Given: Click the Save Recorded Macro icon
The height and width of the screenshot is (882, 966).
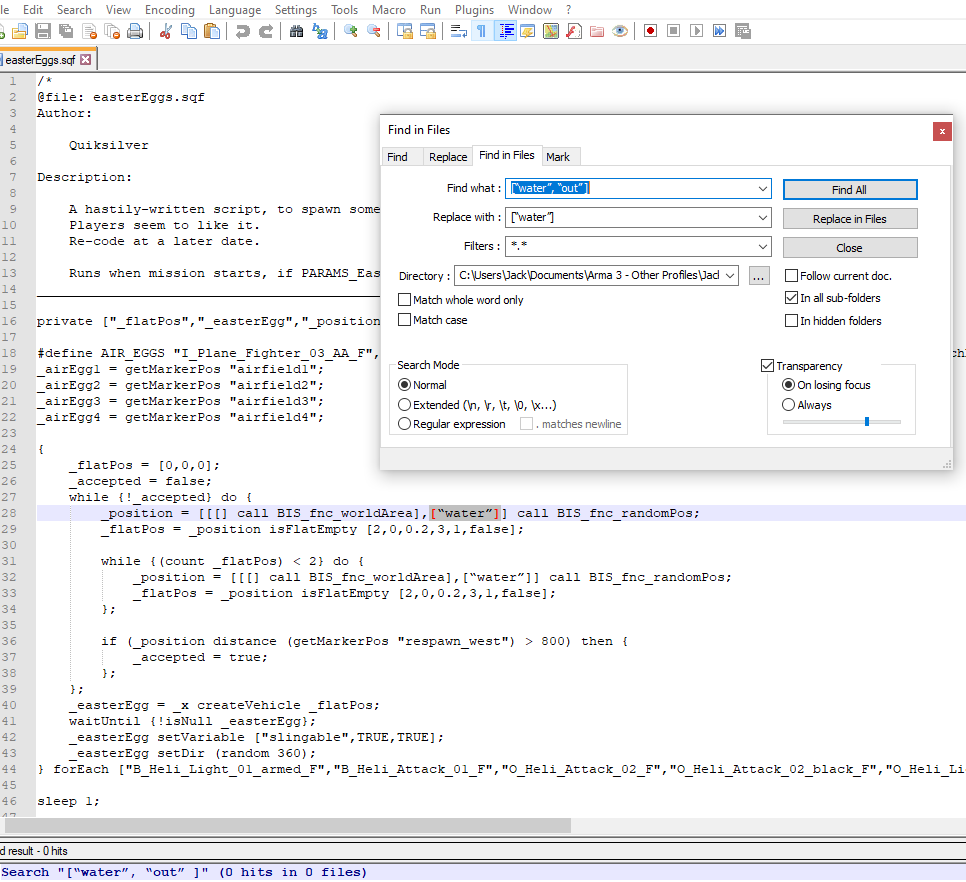Looking at the screenshot, I should pyautogui.click(x=743, y=31).
